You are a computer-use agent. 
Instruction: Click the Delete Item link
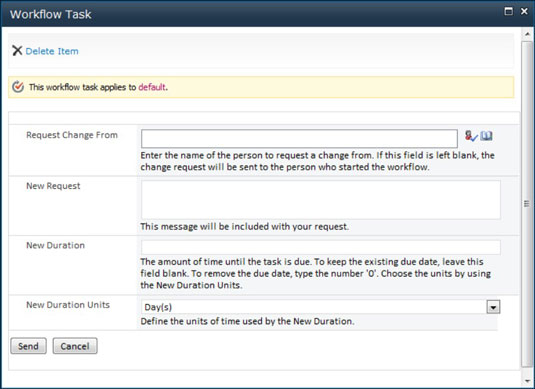click(x=52, y=51)
